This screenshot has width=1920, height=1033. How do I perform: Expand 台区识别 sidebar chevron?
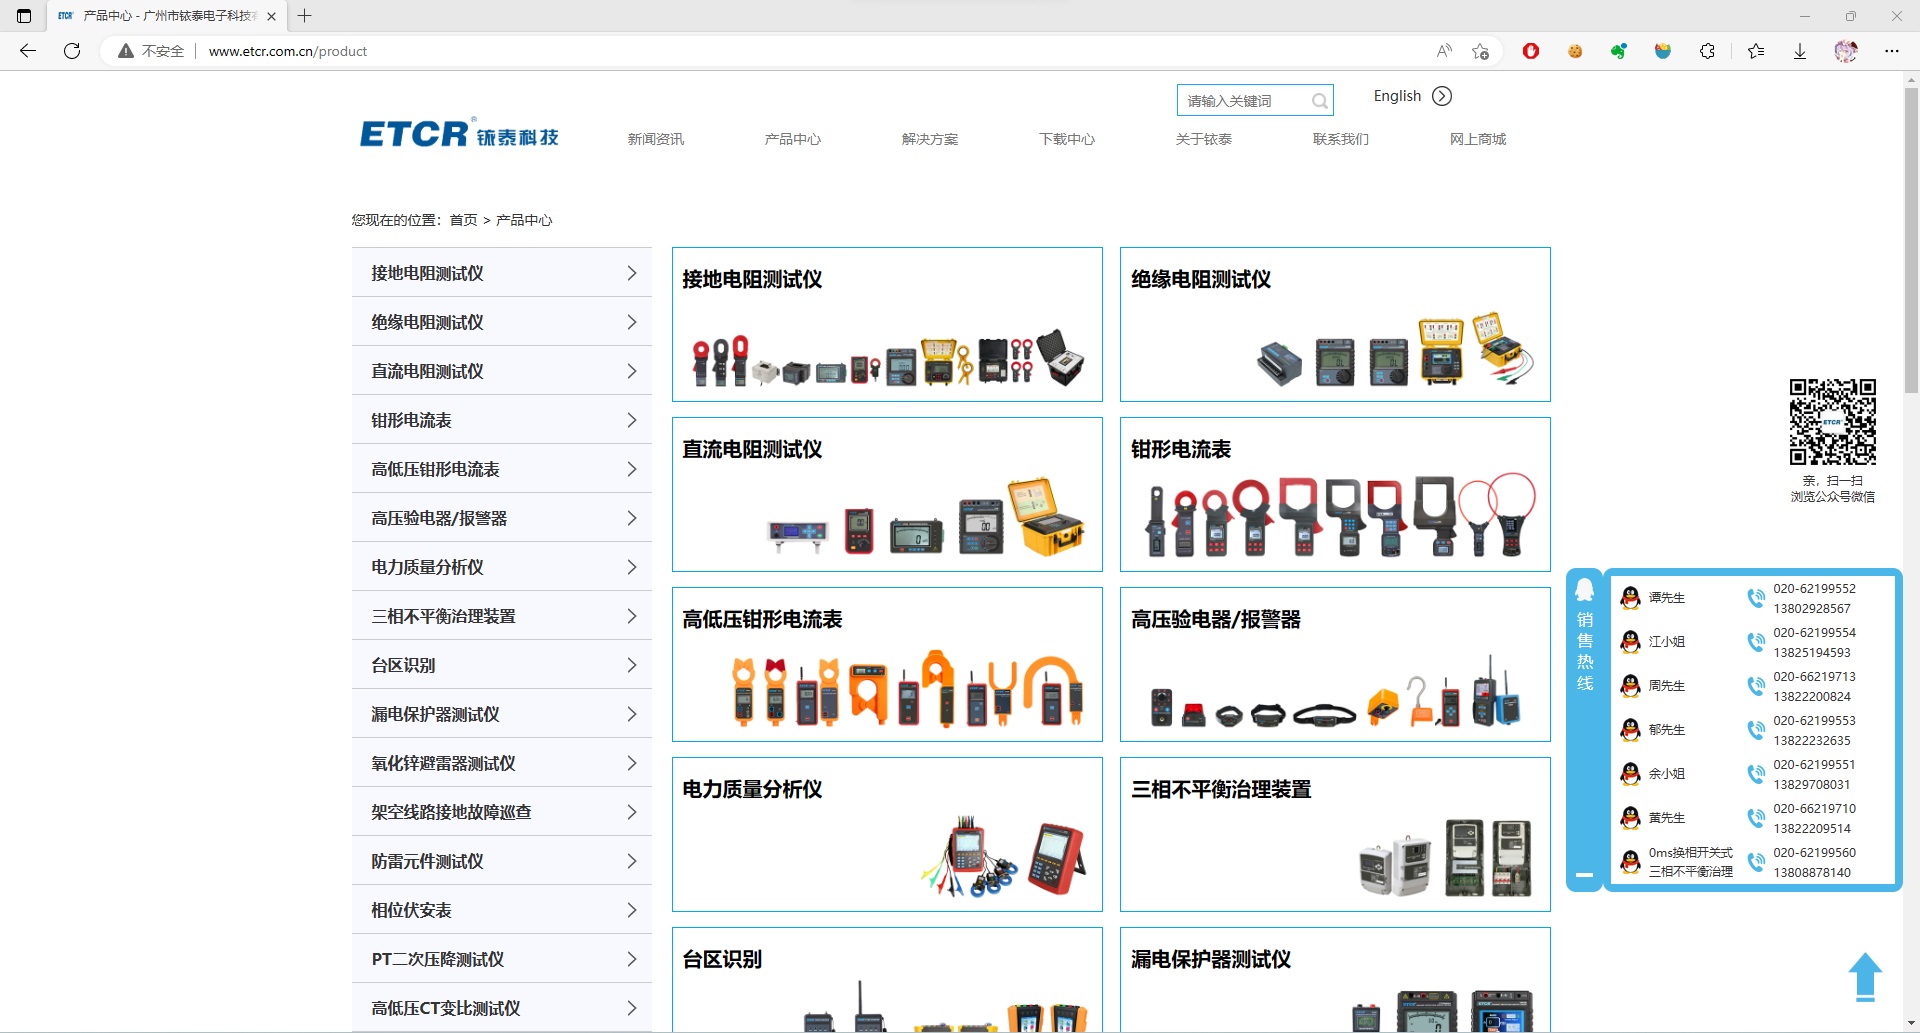click(x=631, y=665)
